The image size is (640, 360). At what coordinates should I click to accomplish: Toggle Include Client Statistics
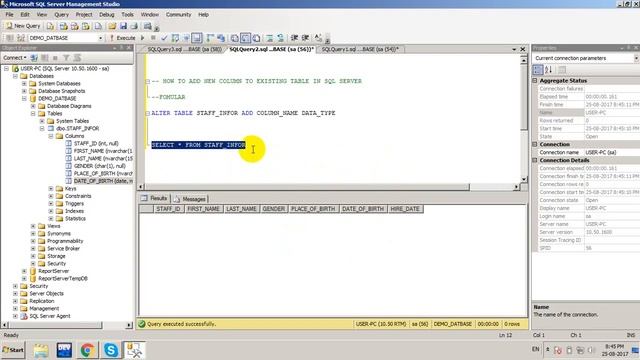(x=221, y=38)
